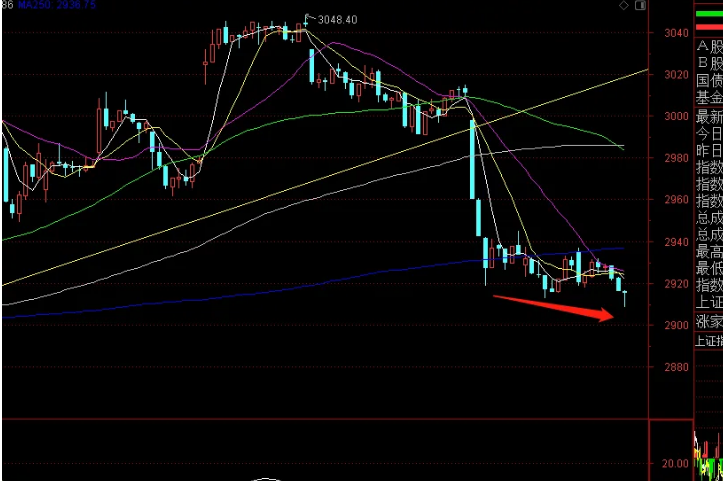The height and width of the screenshot is (481, 723).
Task: Click the 最新 row in side panel
Action: 709,117
